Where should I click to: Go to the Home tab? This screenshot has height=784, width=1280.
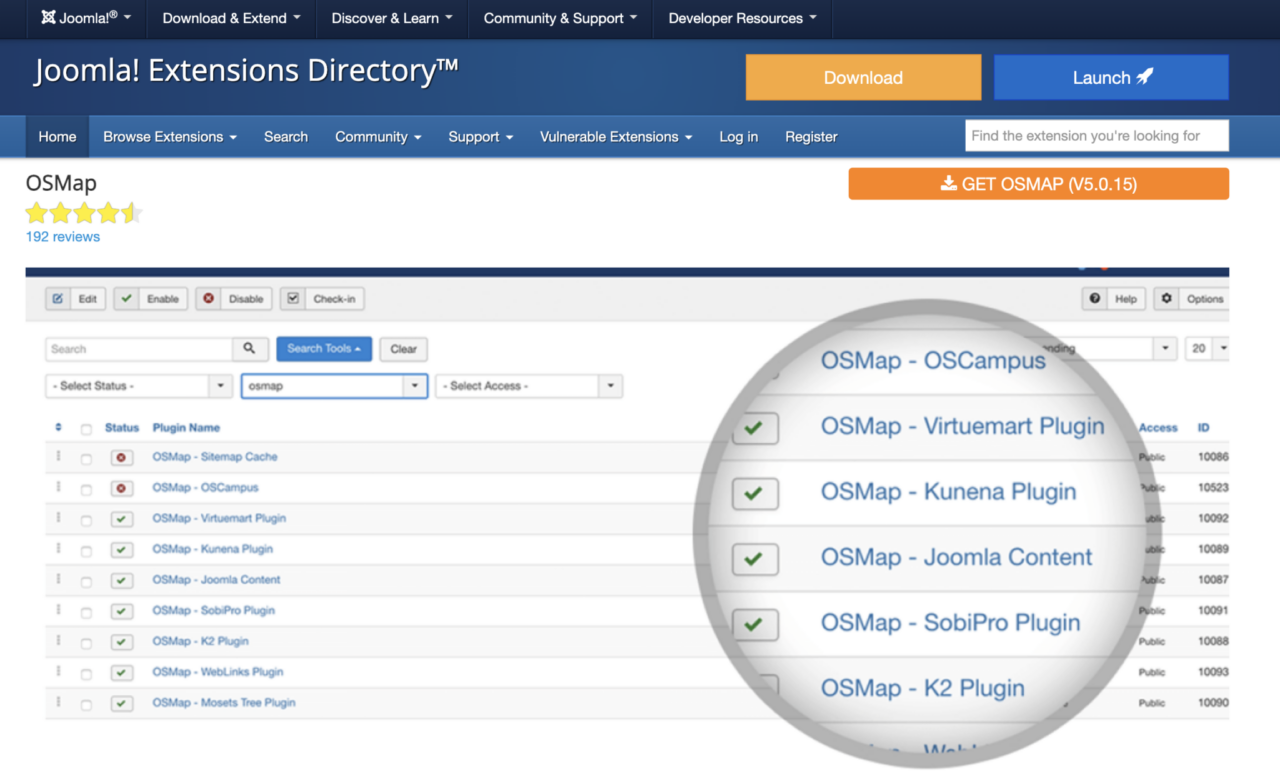click(x=57, y=137)
